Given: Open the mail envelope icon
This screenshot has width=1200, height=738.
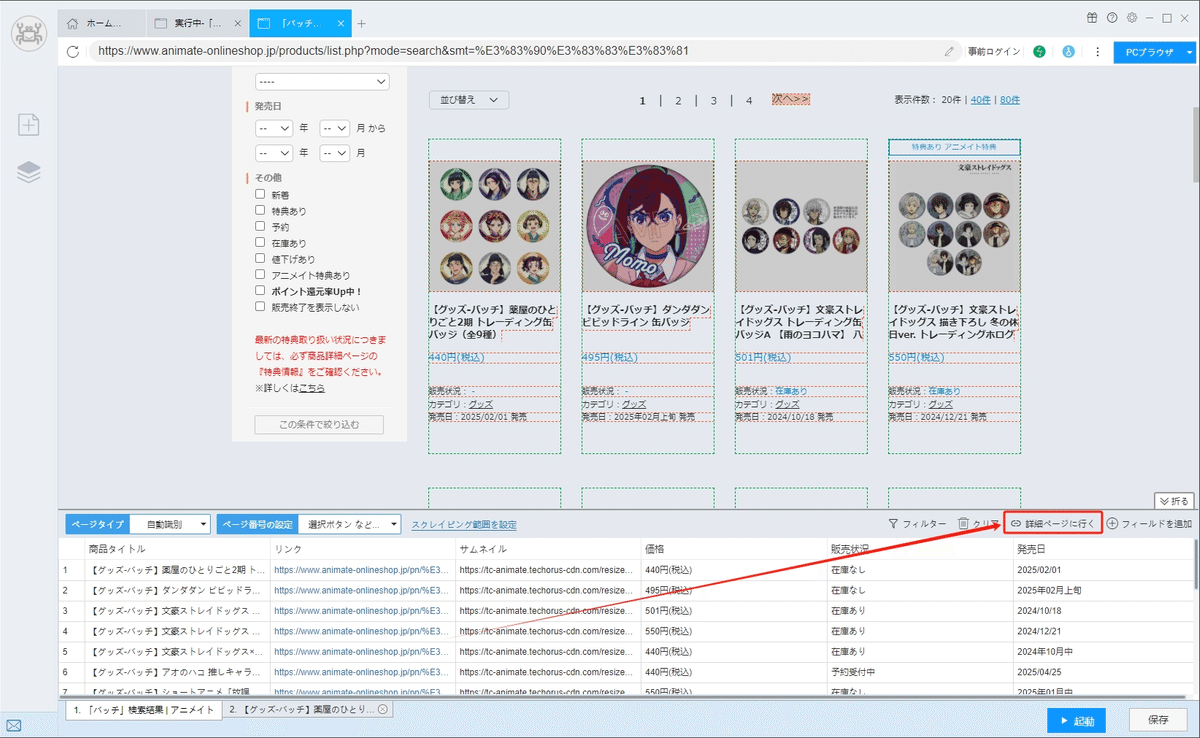Looking at the screenshot, I should tap(14, 725).
